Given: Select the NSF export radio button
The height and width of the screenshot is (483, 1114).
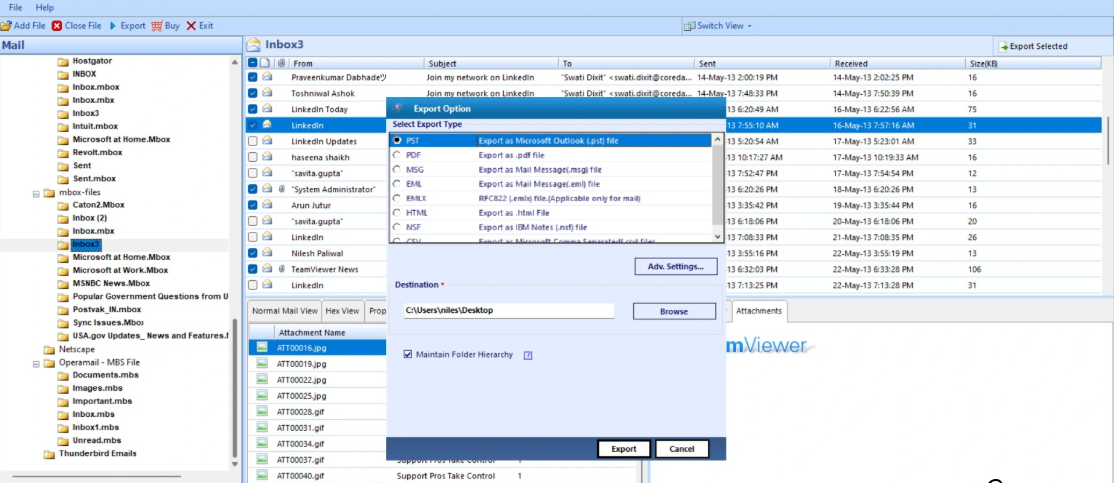Looking at the screenshot, I should 397,227.
